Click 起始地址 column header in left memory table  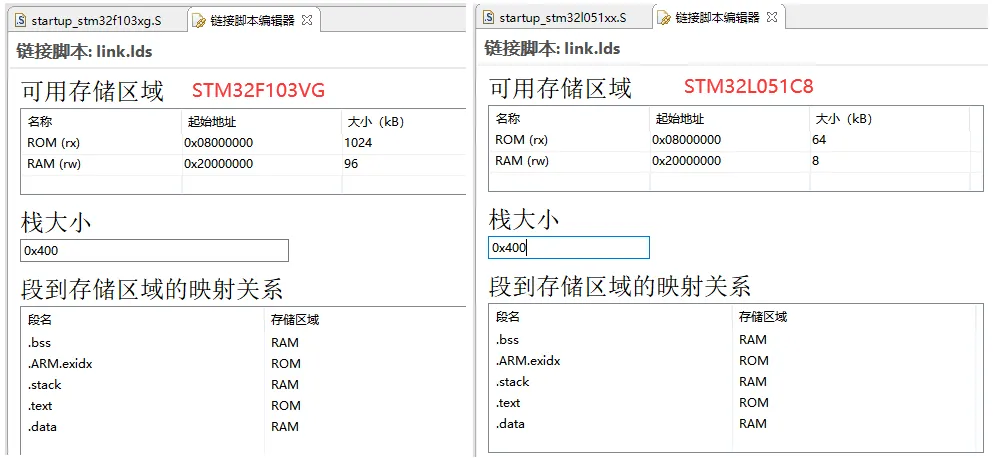click(x=212, y=122)
